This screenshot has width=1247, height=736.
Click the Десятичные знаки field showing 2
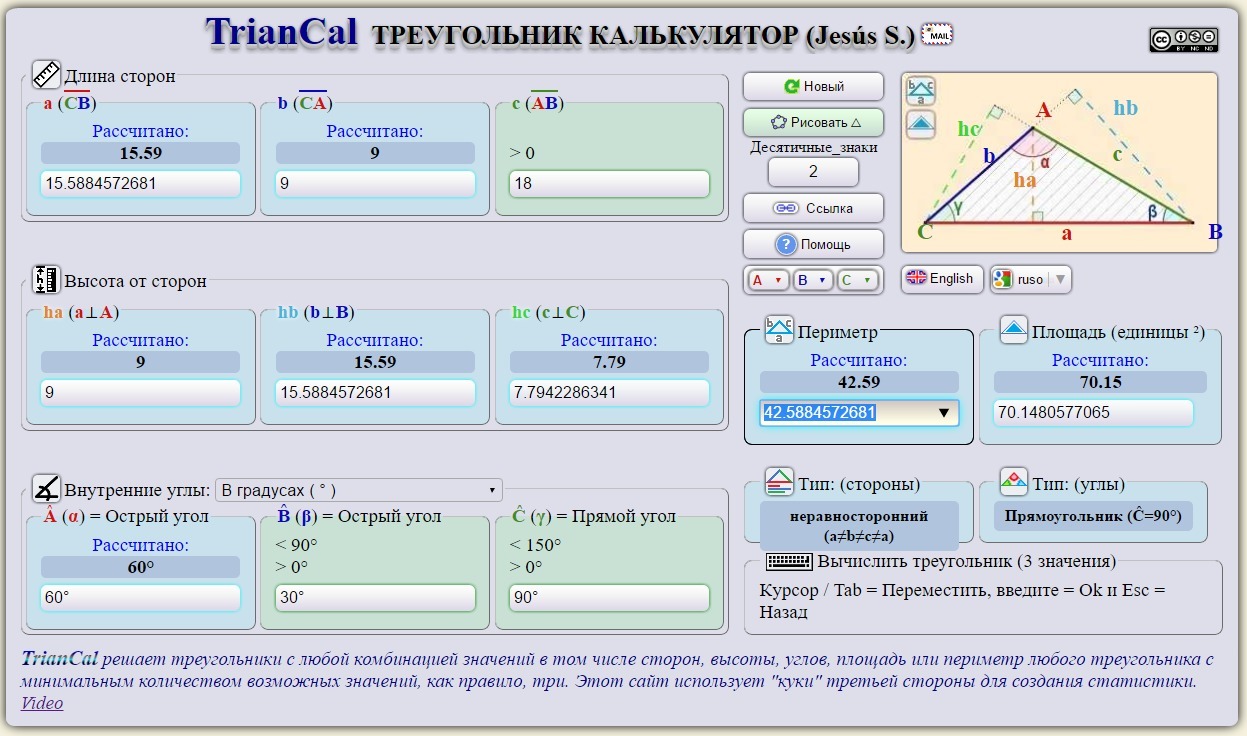click(812, 172)
